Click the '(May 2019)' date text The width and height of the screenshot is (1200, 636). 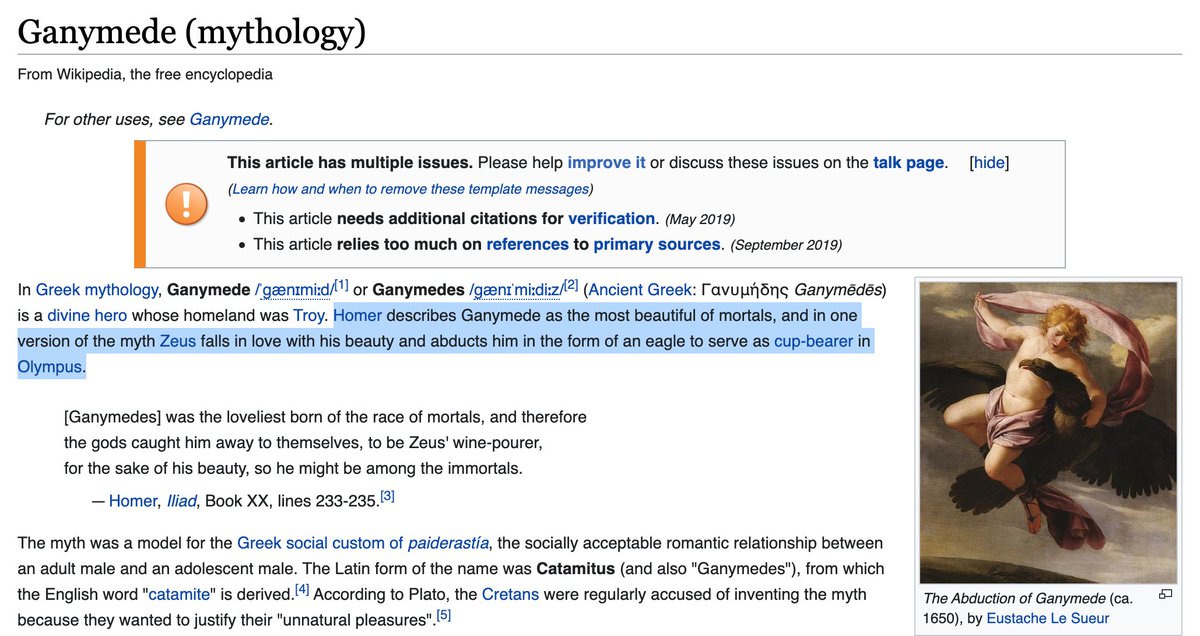pos(699,219)
